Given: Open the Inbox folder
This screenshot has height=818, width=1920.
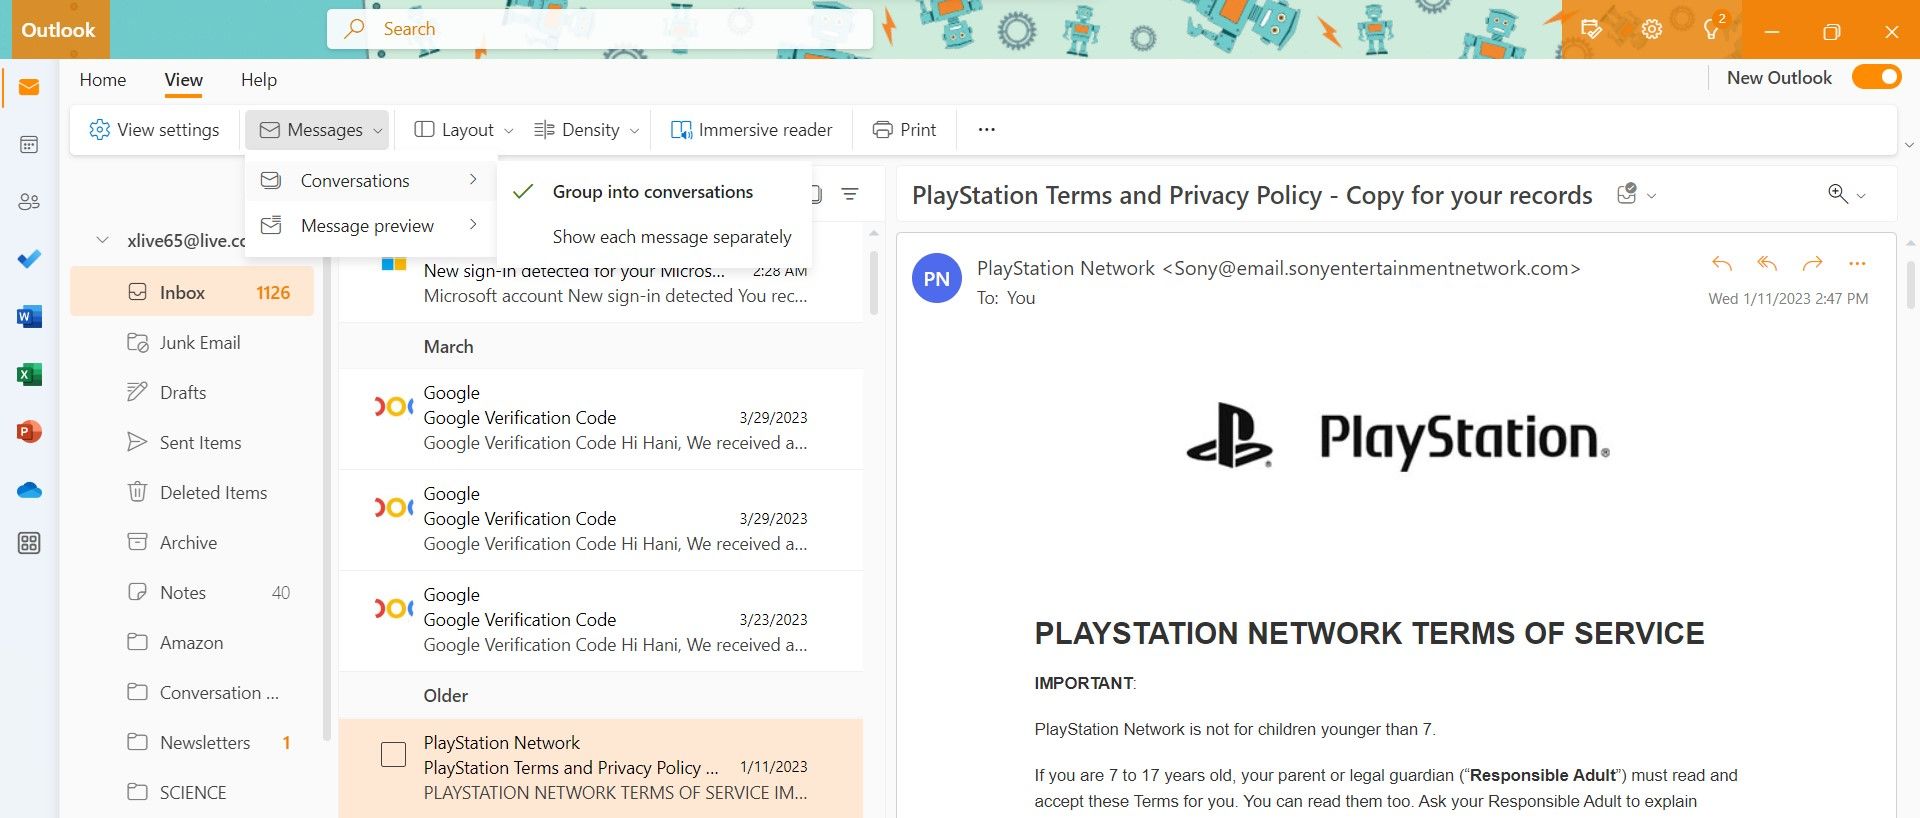Looking at the screenshot, I should pos(192,292).
